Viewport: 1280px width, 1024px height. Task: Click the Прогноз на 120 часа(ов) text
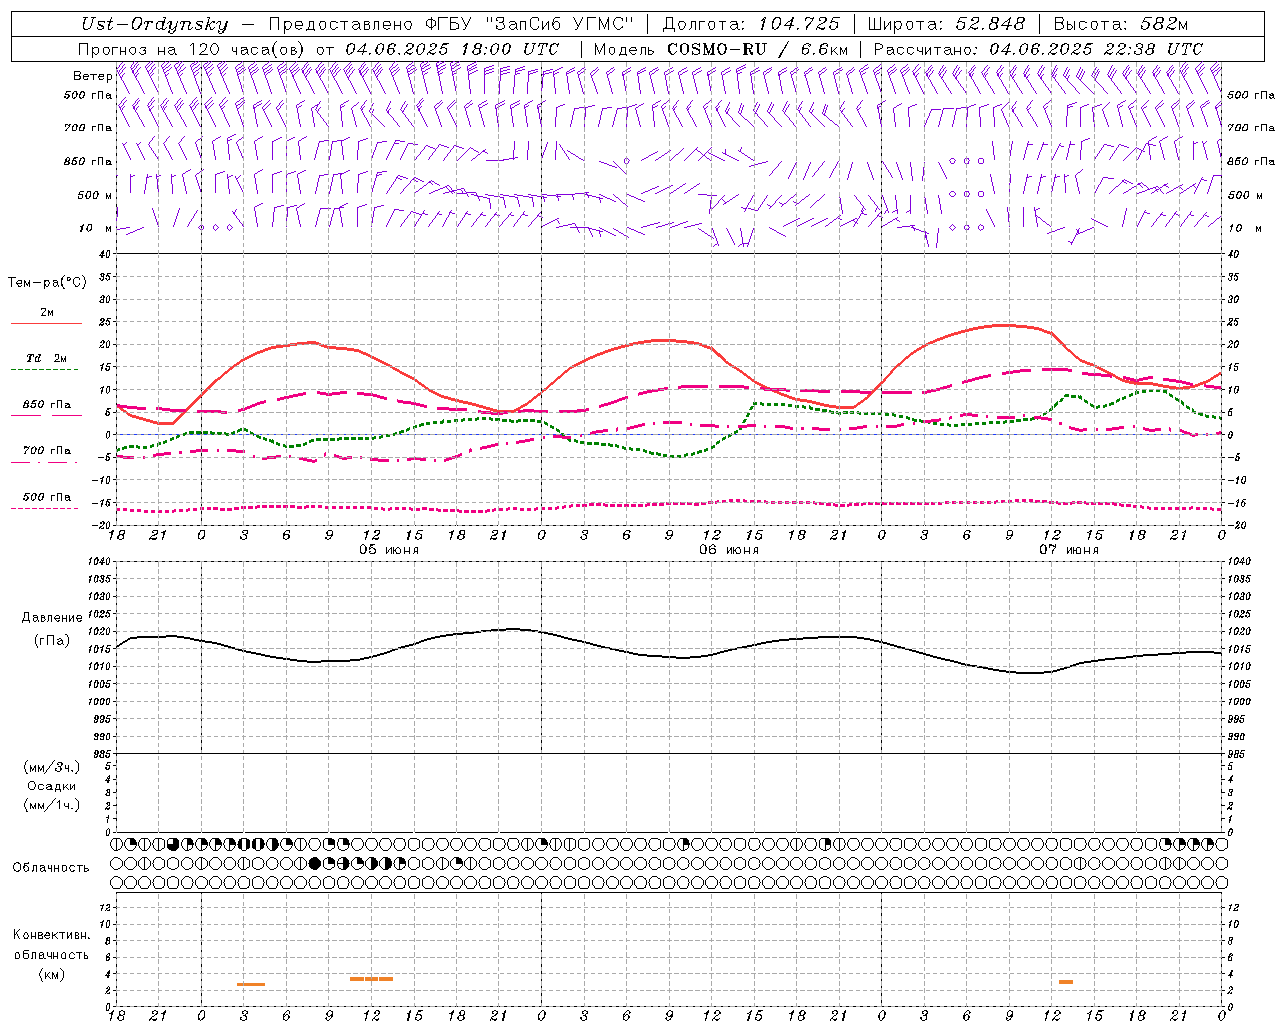click(193, 49)
